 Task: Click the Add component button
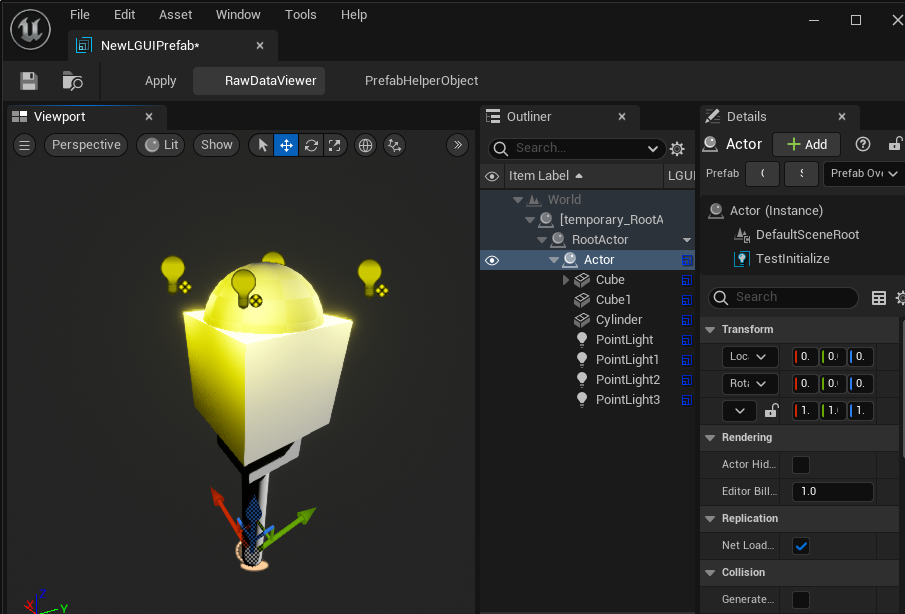pyautogui.click(x=806, y=144)
